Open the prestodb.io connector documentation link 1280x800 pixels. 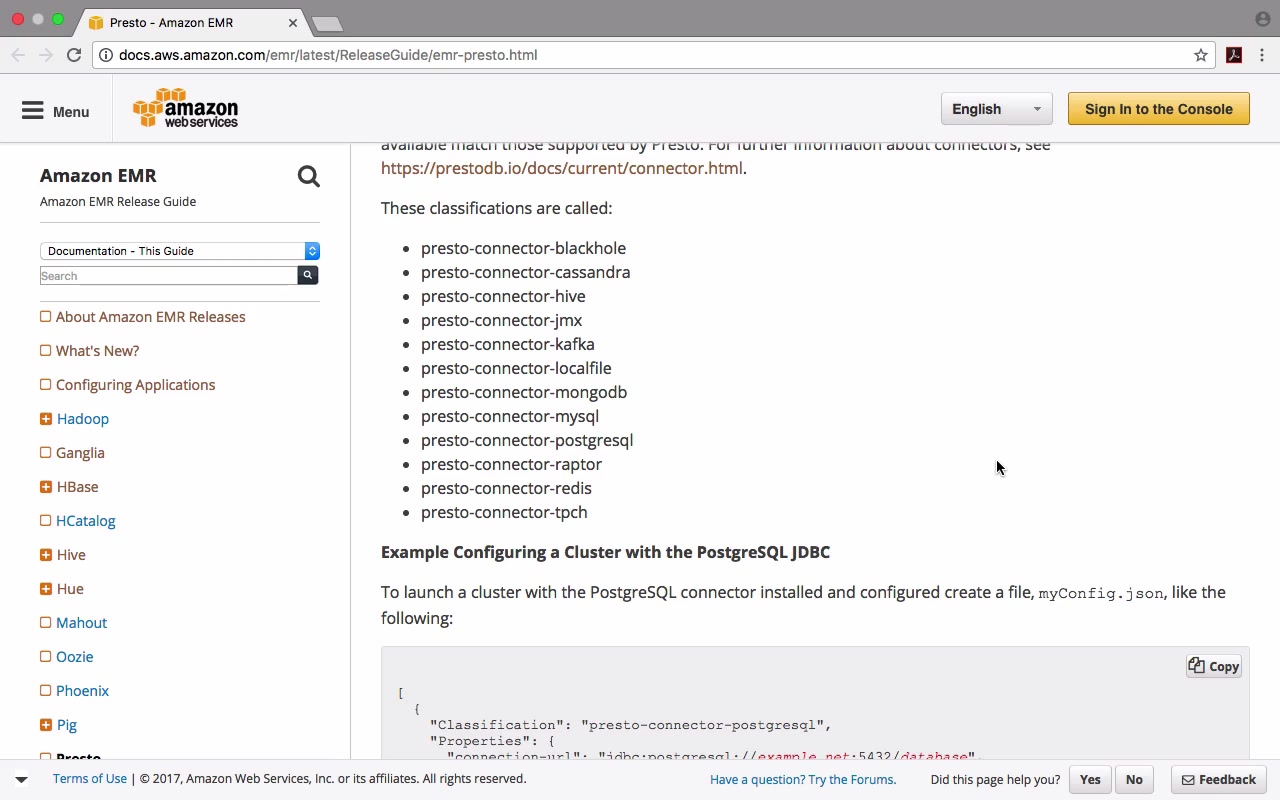(561, 168)
